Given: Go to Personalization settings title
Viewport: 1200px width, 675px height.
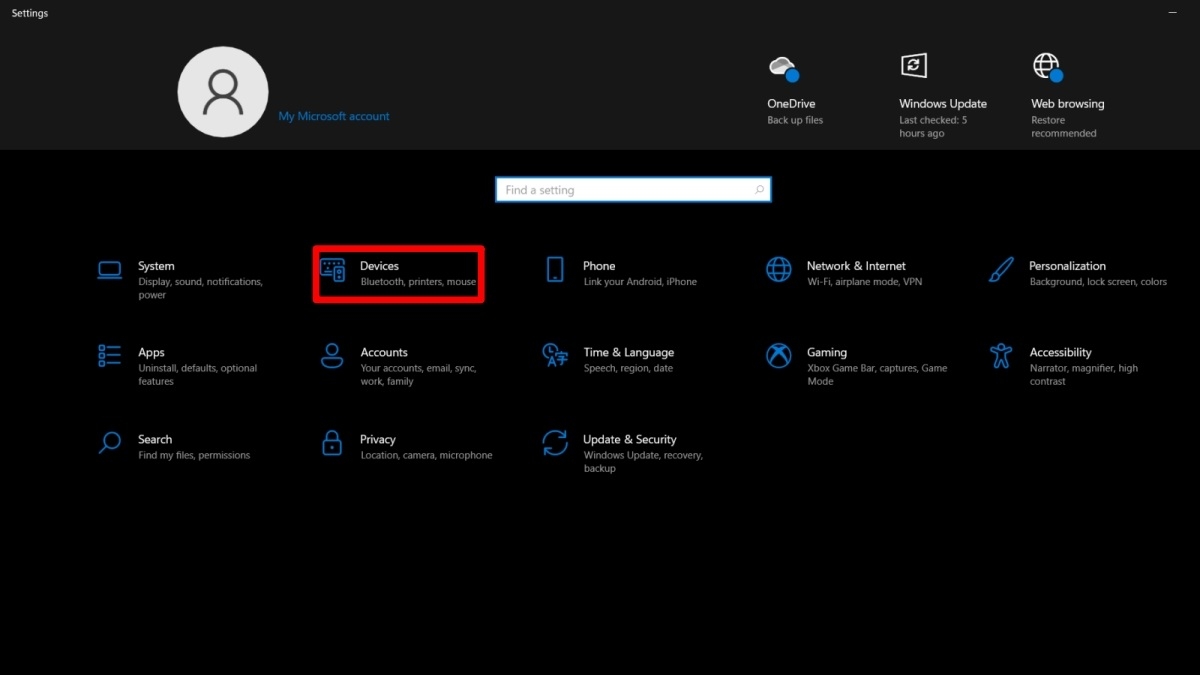Looking at the screenshot, I should 1067,266.
